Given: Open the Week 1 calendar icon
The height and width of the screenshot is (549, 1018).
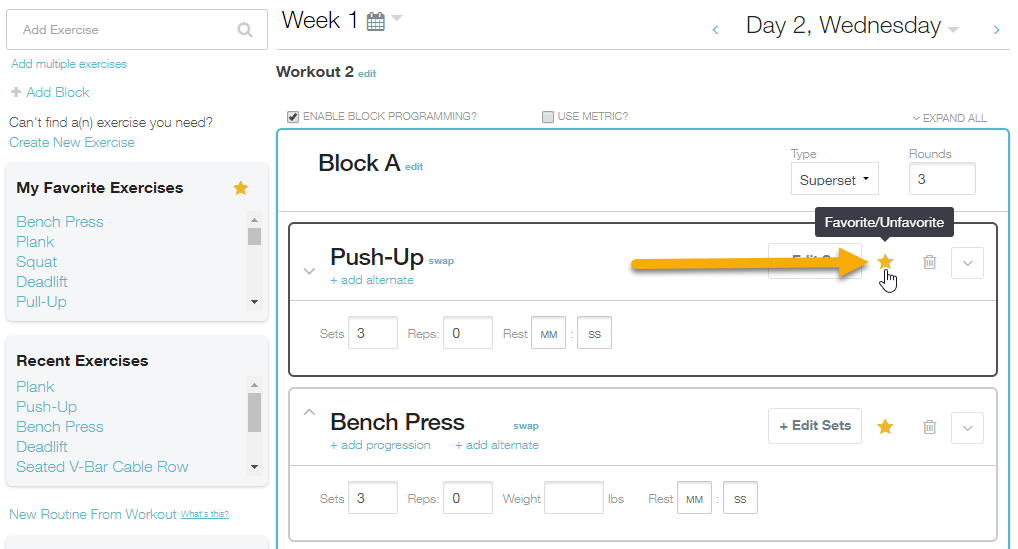Looking at the screenshot, I should pyautogui.click(x=376, y=21).
